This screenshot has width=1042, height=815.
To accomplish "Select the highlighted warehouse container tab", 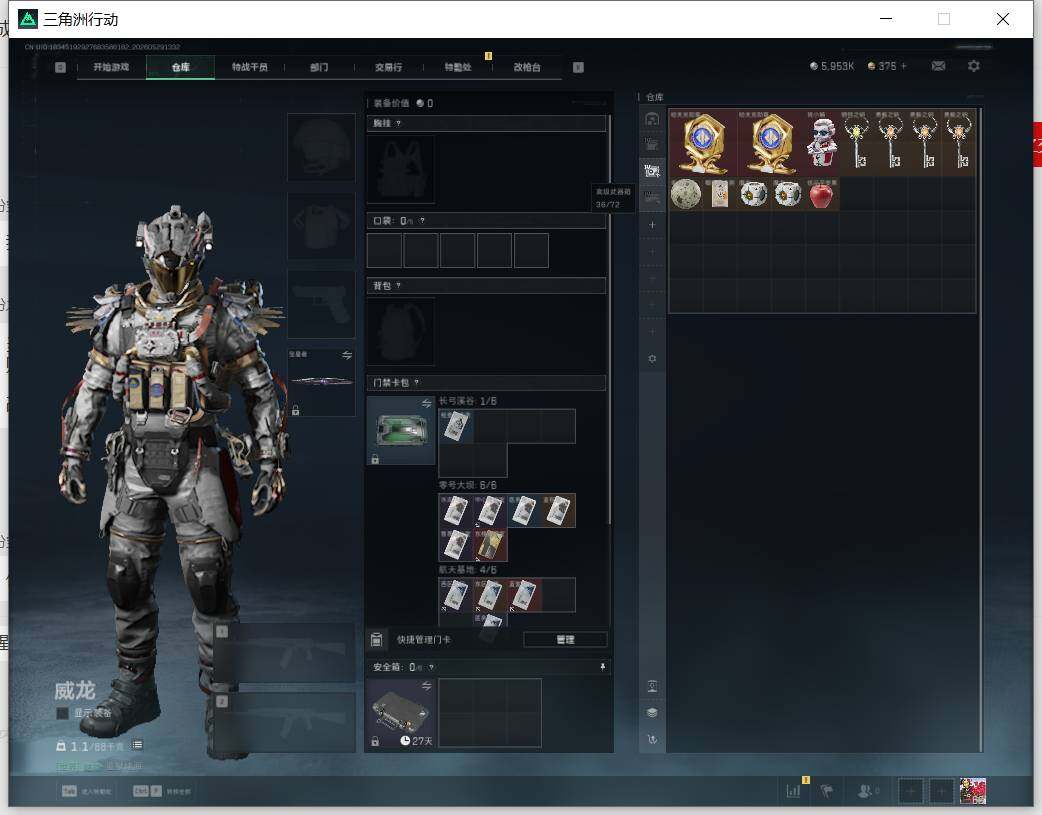I will [x=652, y=172].
